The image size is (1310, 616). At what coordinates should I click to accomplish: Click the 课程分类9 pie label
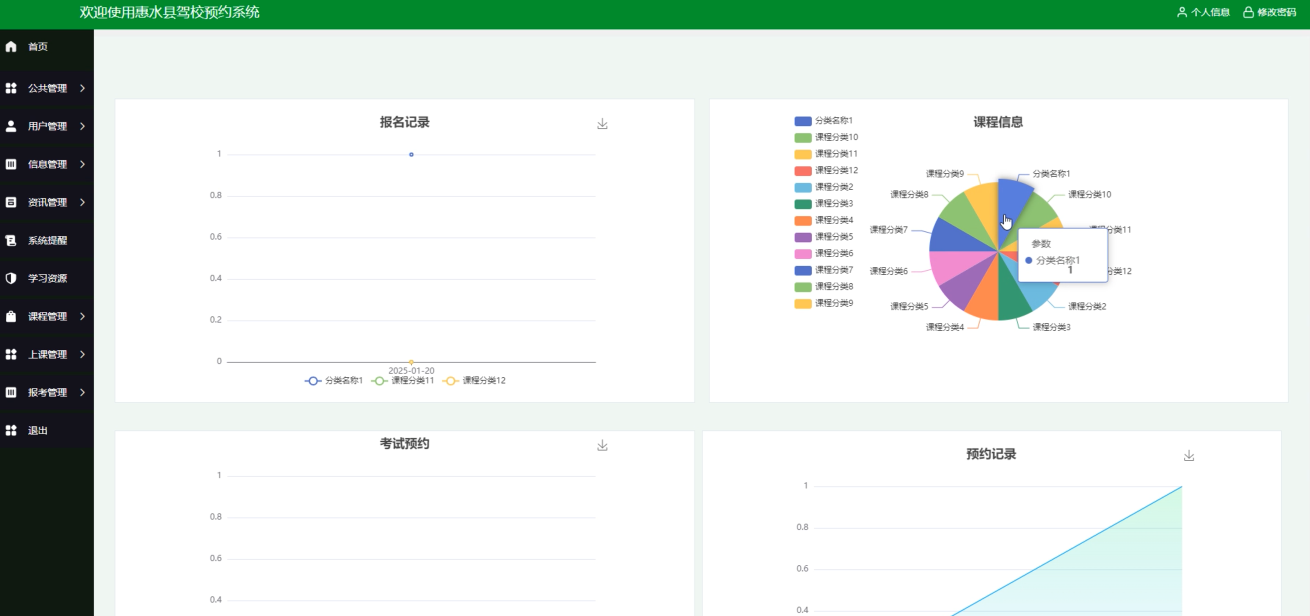tap(945, 173)
